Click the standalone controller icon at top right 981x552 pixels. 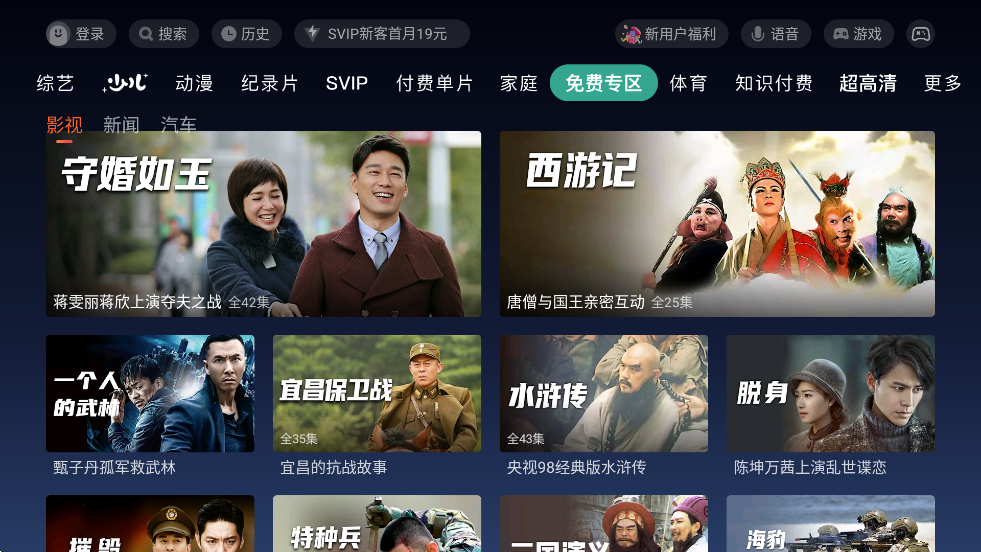[920, 34]
